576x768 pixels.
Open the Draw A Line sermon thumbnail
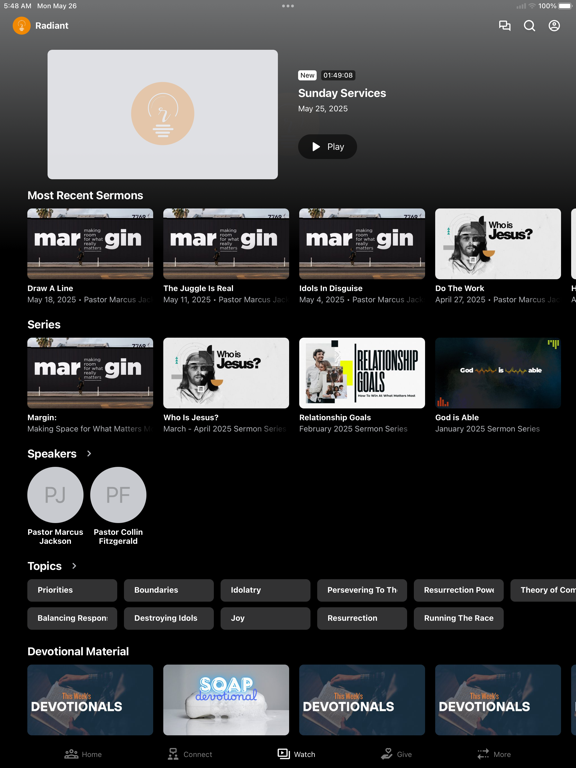(90, 244)
